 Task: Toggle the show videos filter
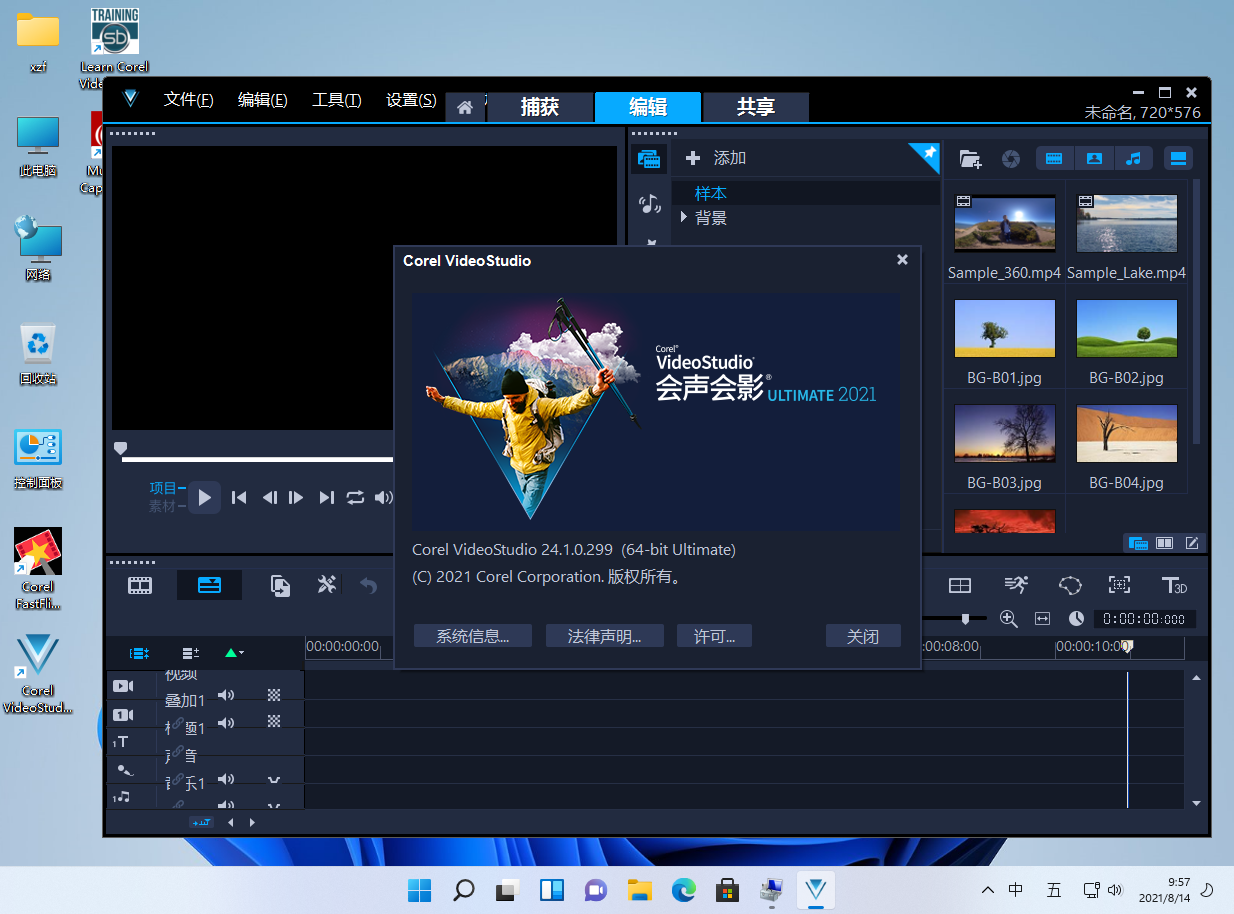pos(1054,158)
